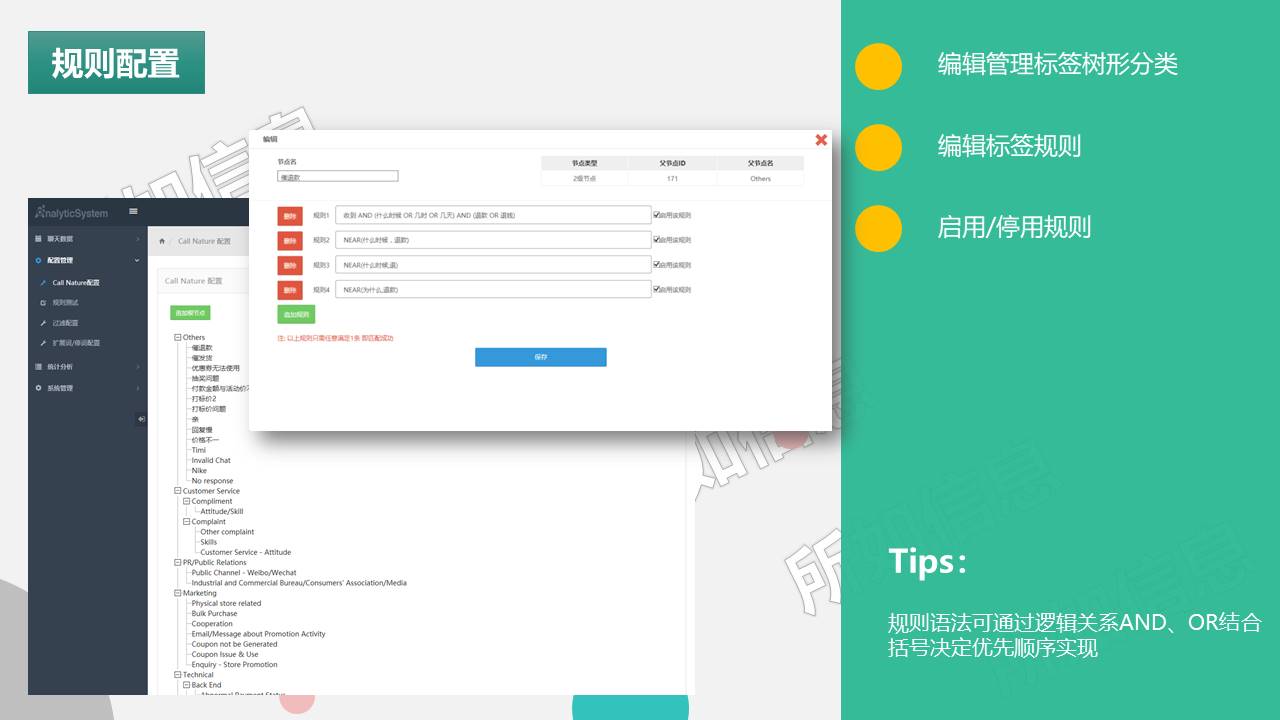
Task: Click the gear icon next to 配置管理
Action: click(38, 260)
